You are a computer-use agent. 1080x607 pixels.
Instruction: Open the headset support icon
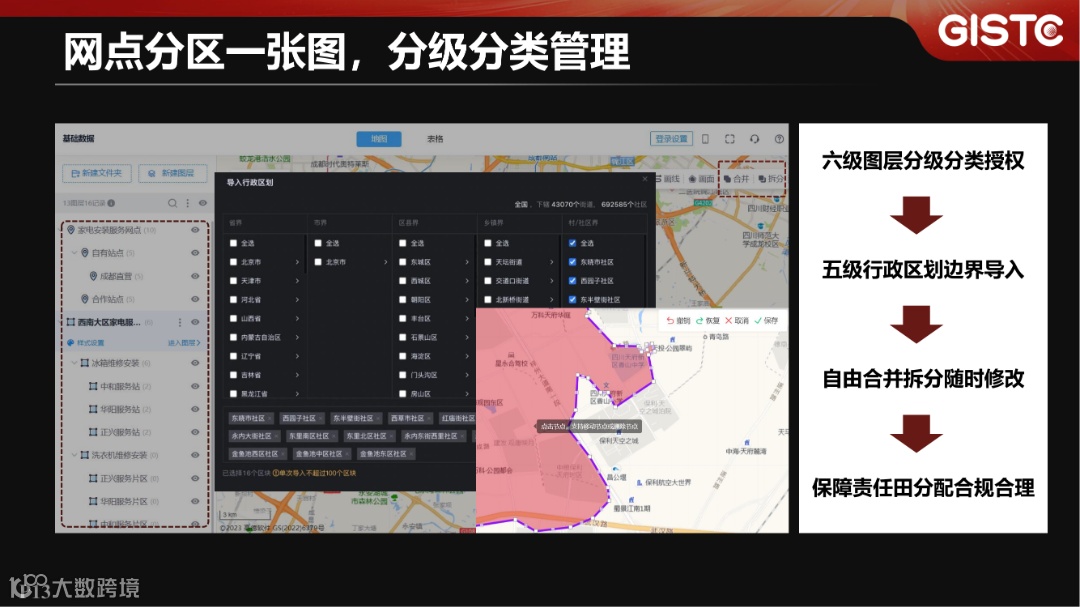click(755, 138)
